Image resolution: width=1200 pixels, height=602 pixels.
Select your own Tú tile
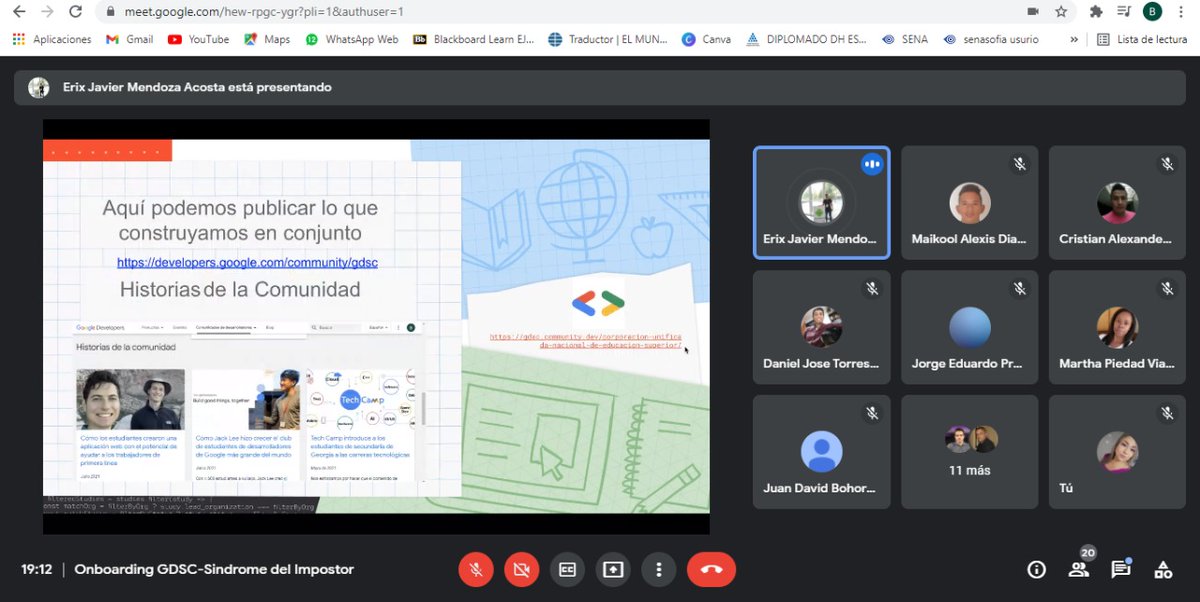pos(1117,451)
